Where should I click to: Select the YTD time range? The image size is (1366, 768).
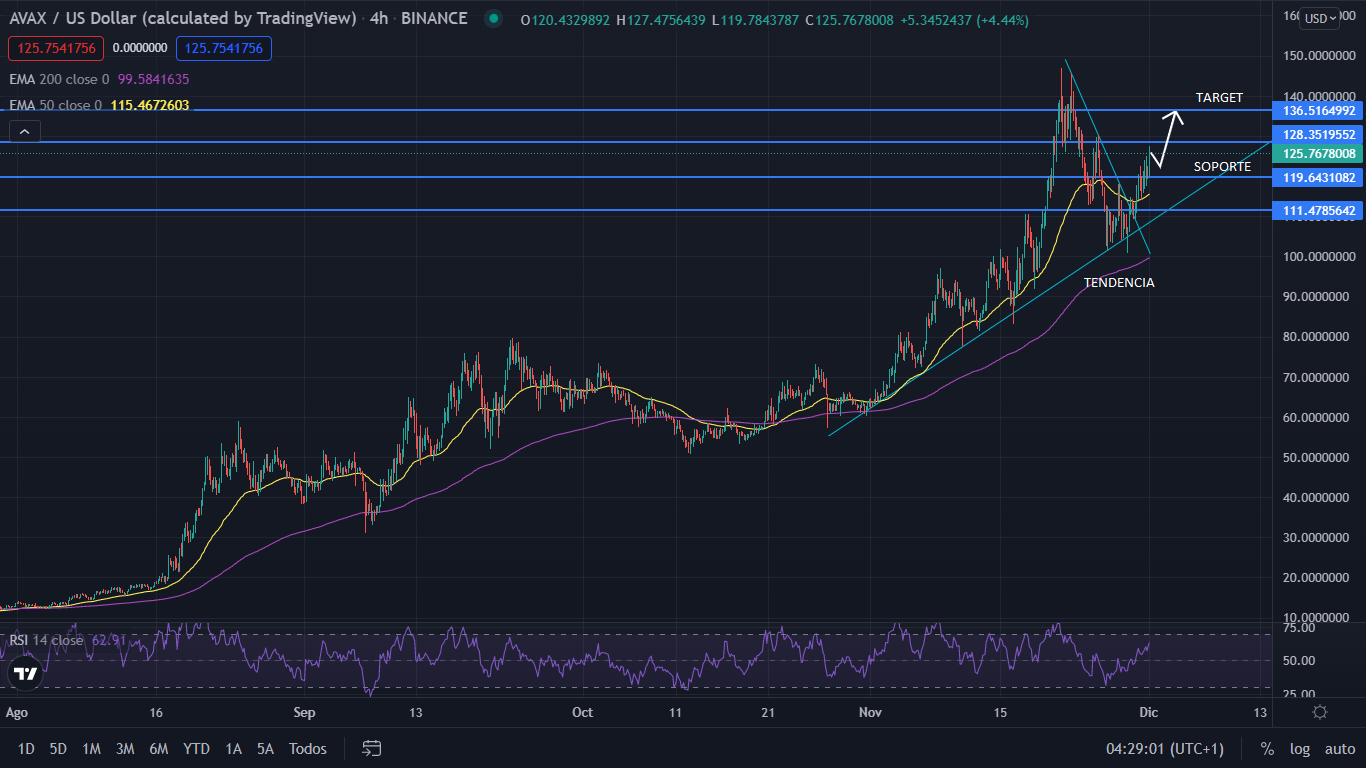click(196, 748)
